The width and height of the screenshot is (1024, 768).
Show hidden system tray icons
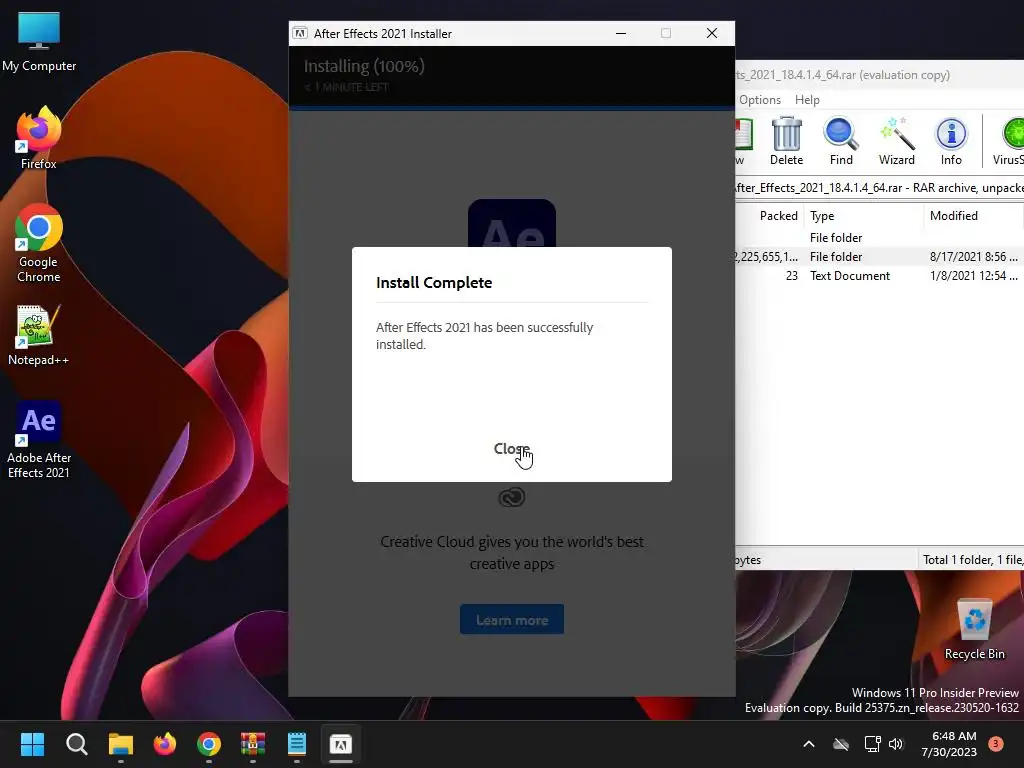tap(808, 744)
